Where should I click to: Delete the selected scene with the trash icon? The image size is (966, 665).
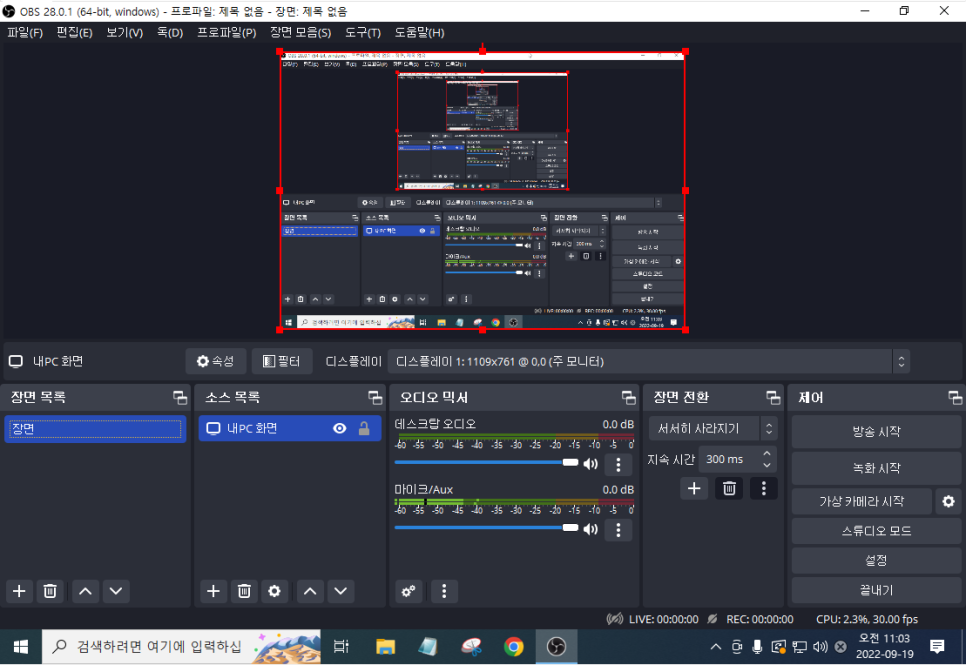[50, 591]
